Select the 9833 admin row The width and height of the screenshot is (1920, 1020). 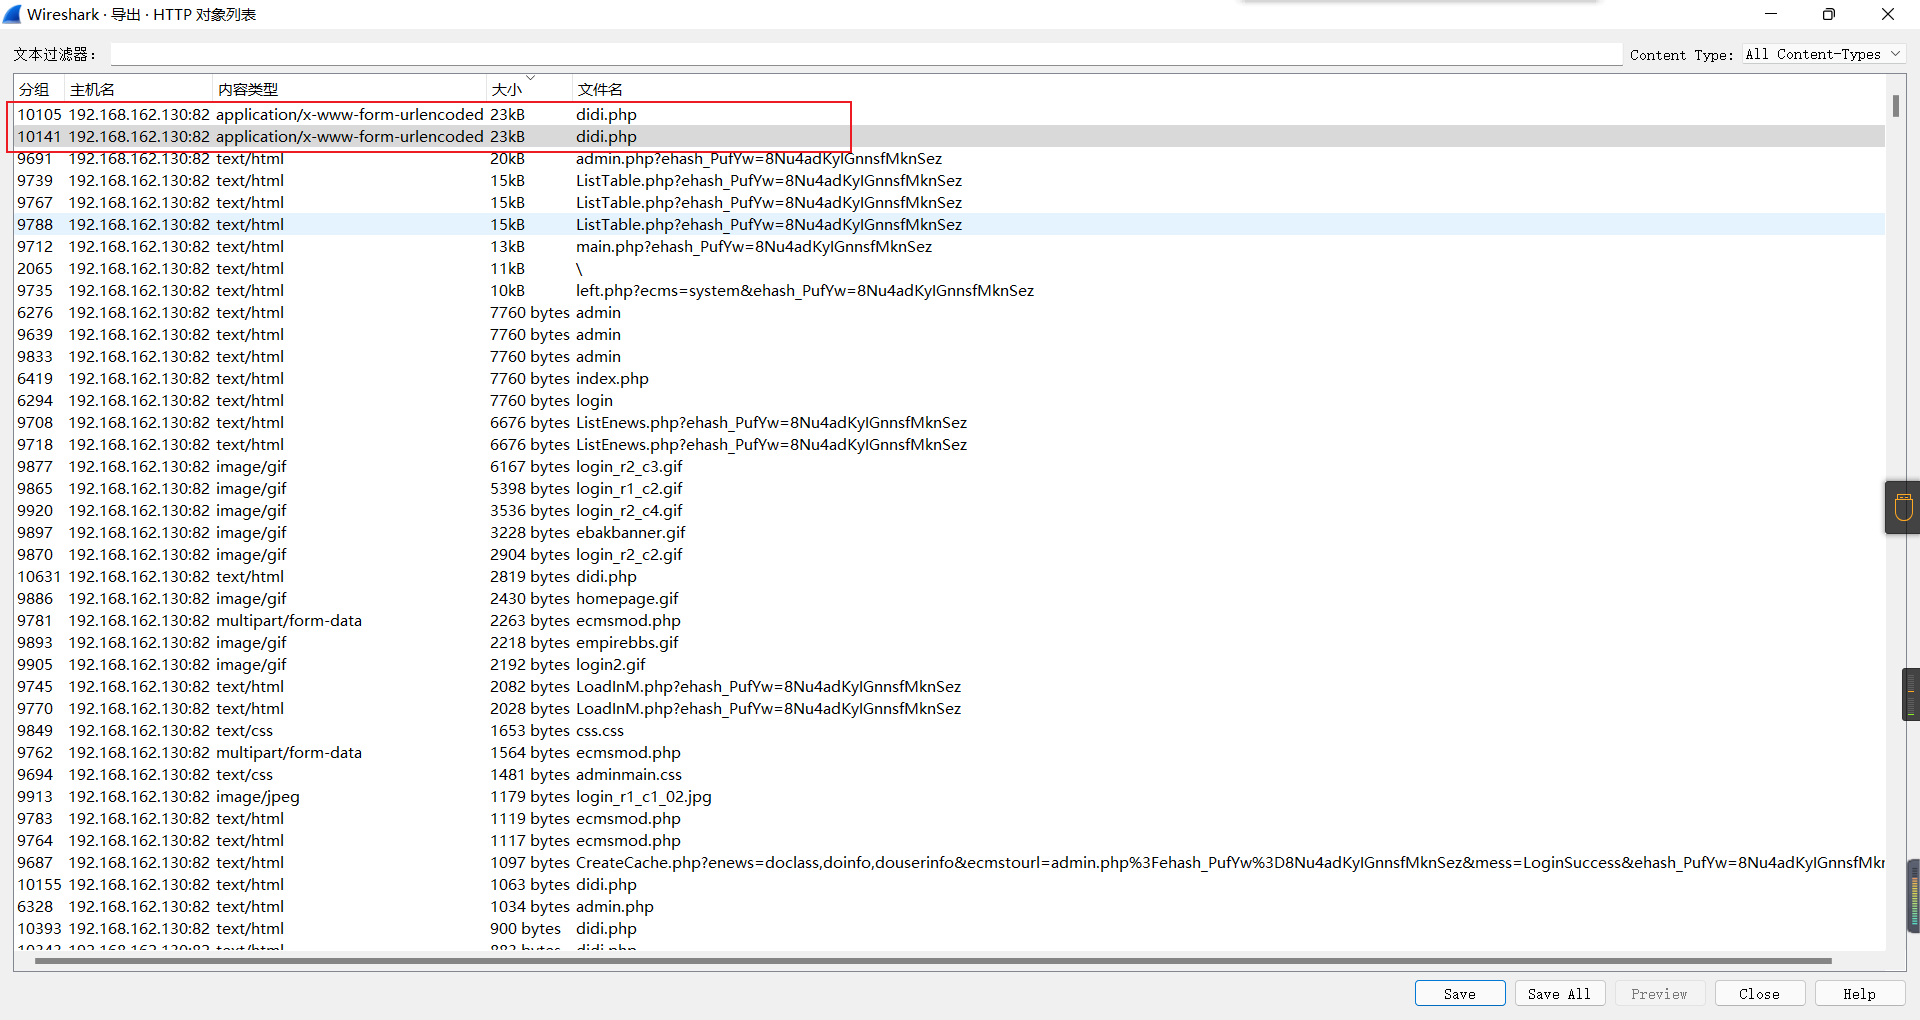pos(949,357)
